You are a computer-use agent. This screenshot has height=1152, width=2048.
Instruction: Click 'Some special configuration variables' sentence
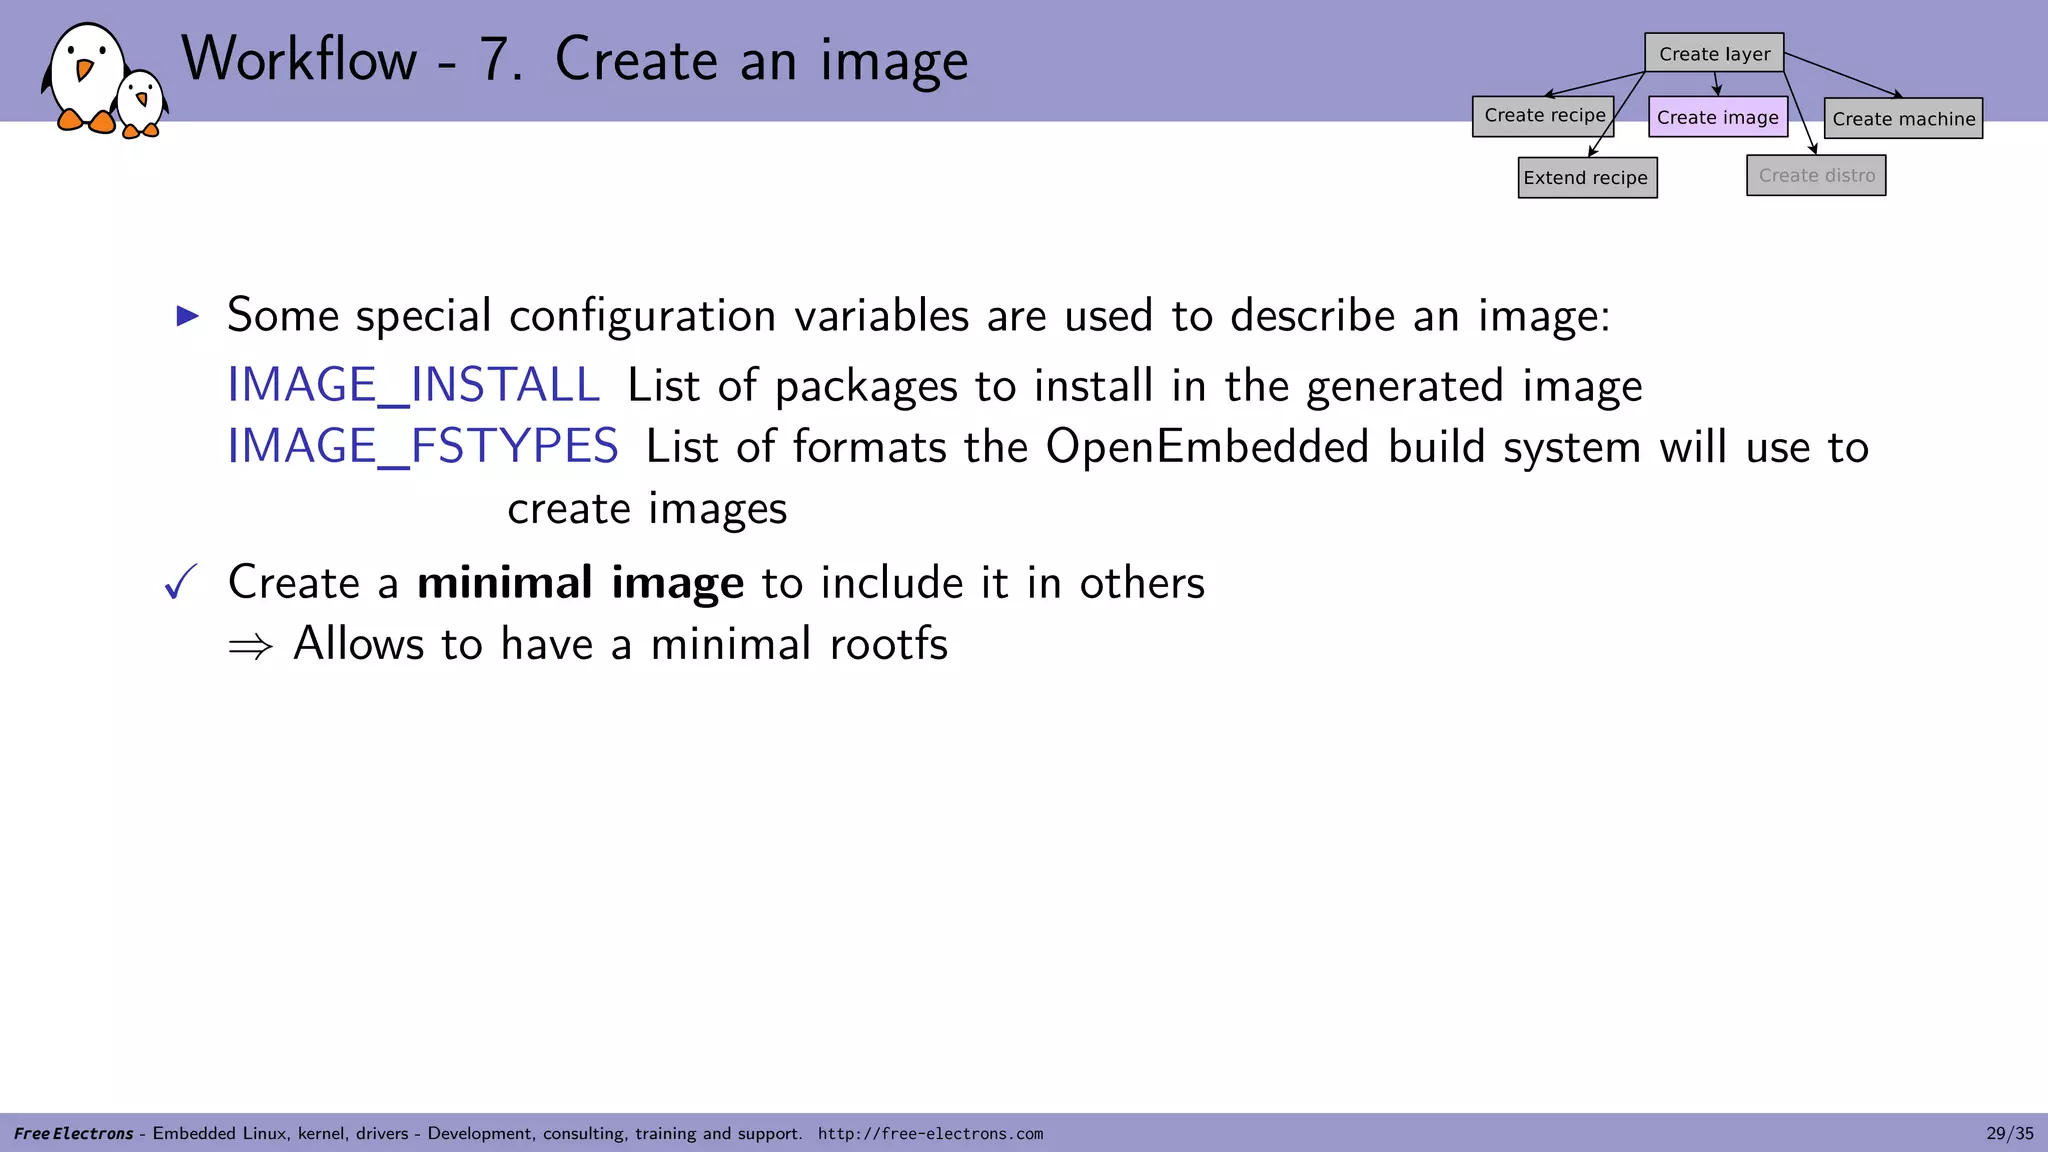click(x=919, y=316)
